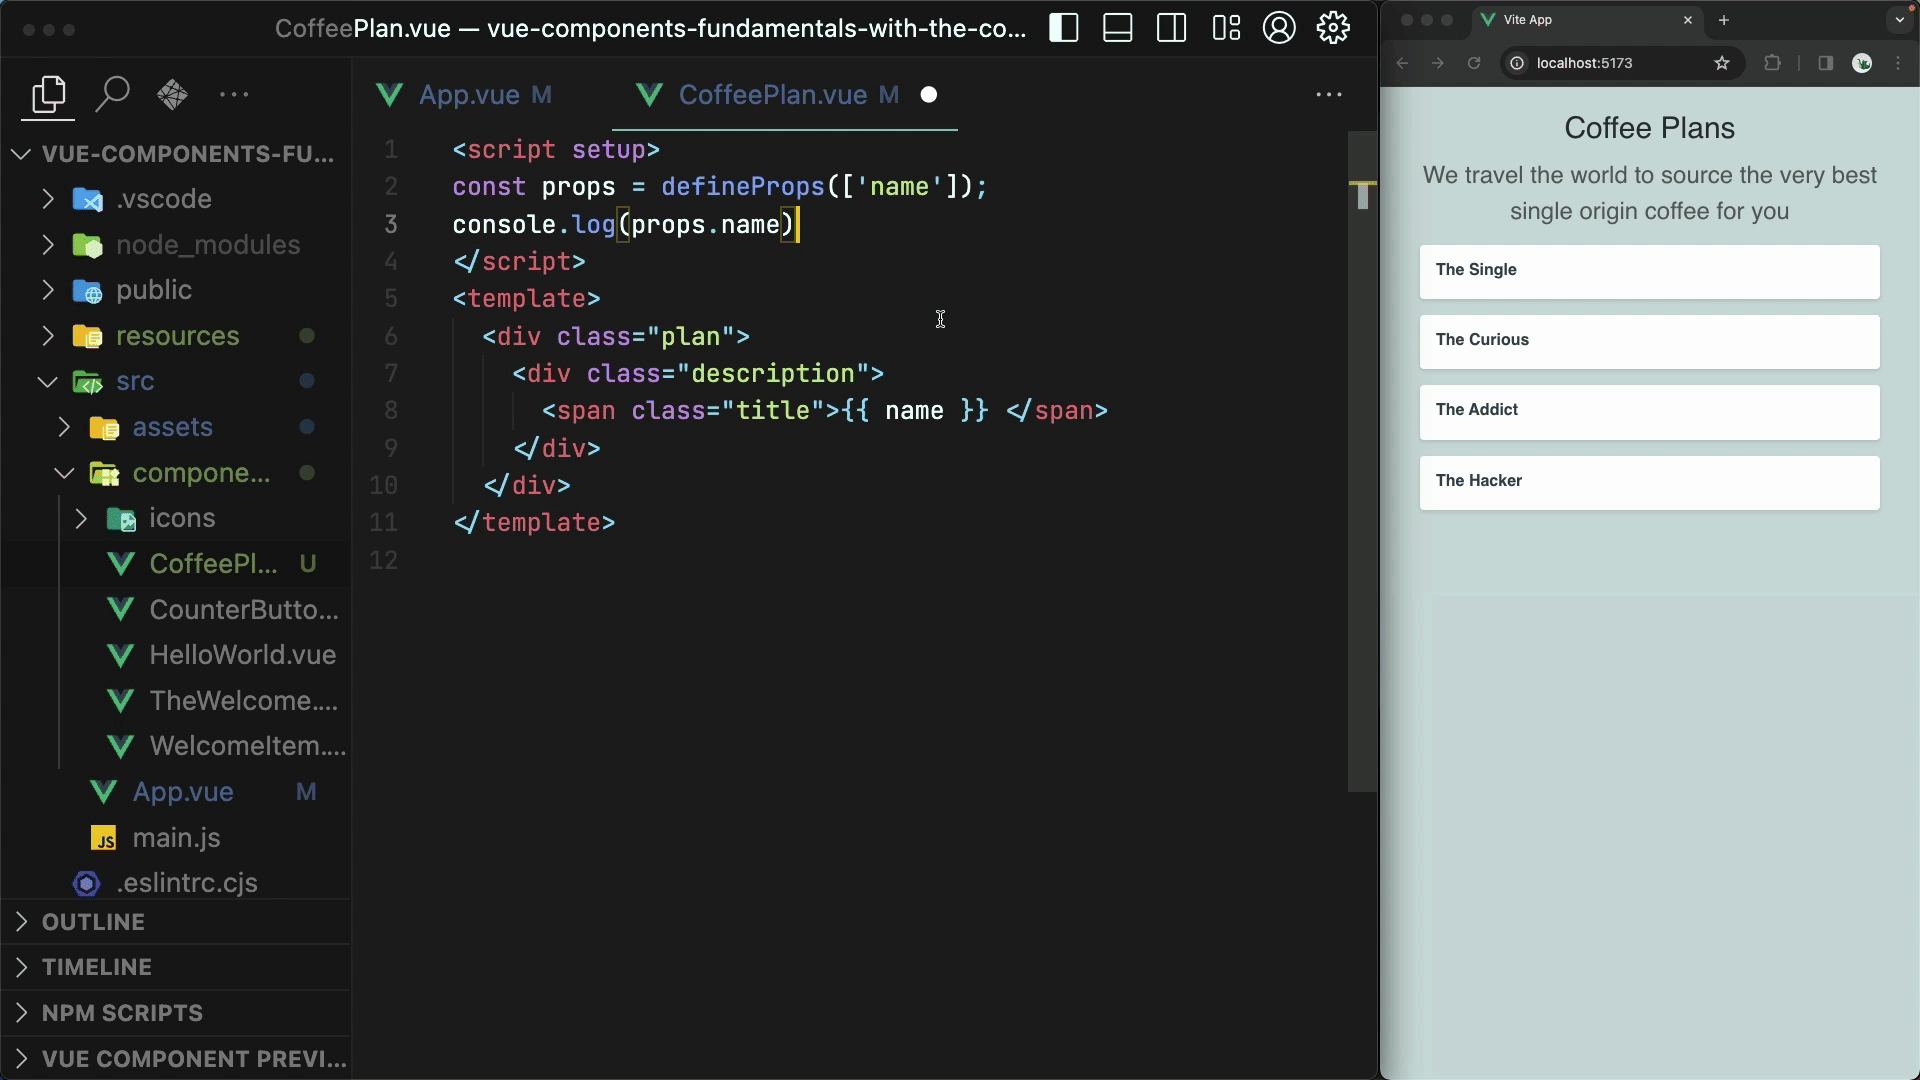
Task: Open the third activity bar view icon
Action: click(173, 95)
